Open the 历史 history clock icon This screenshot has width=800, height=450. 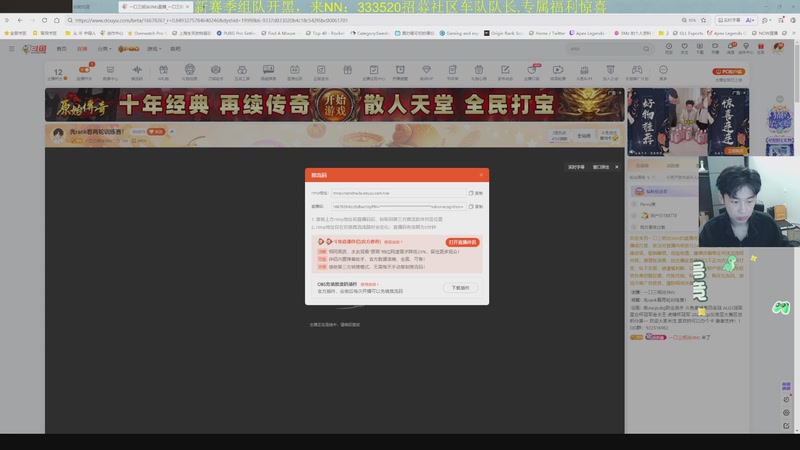669,48
